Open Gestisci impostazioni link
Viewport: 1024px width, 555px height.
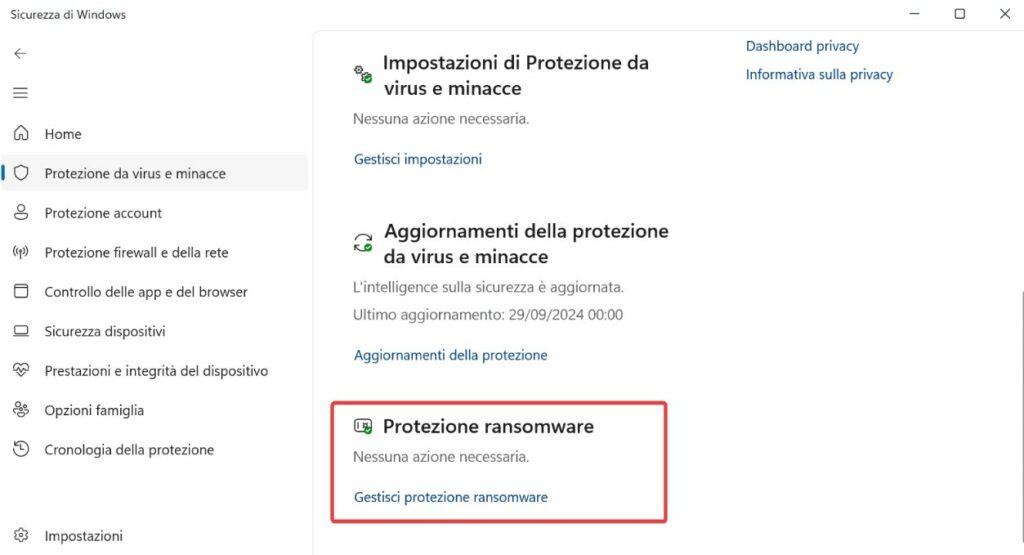coord(418,159)
